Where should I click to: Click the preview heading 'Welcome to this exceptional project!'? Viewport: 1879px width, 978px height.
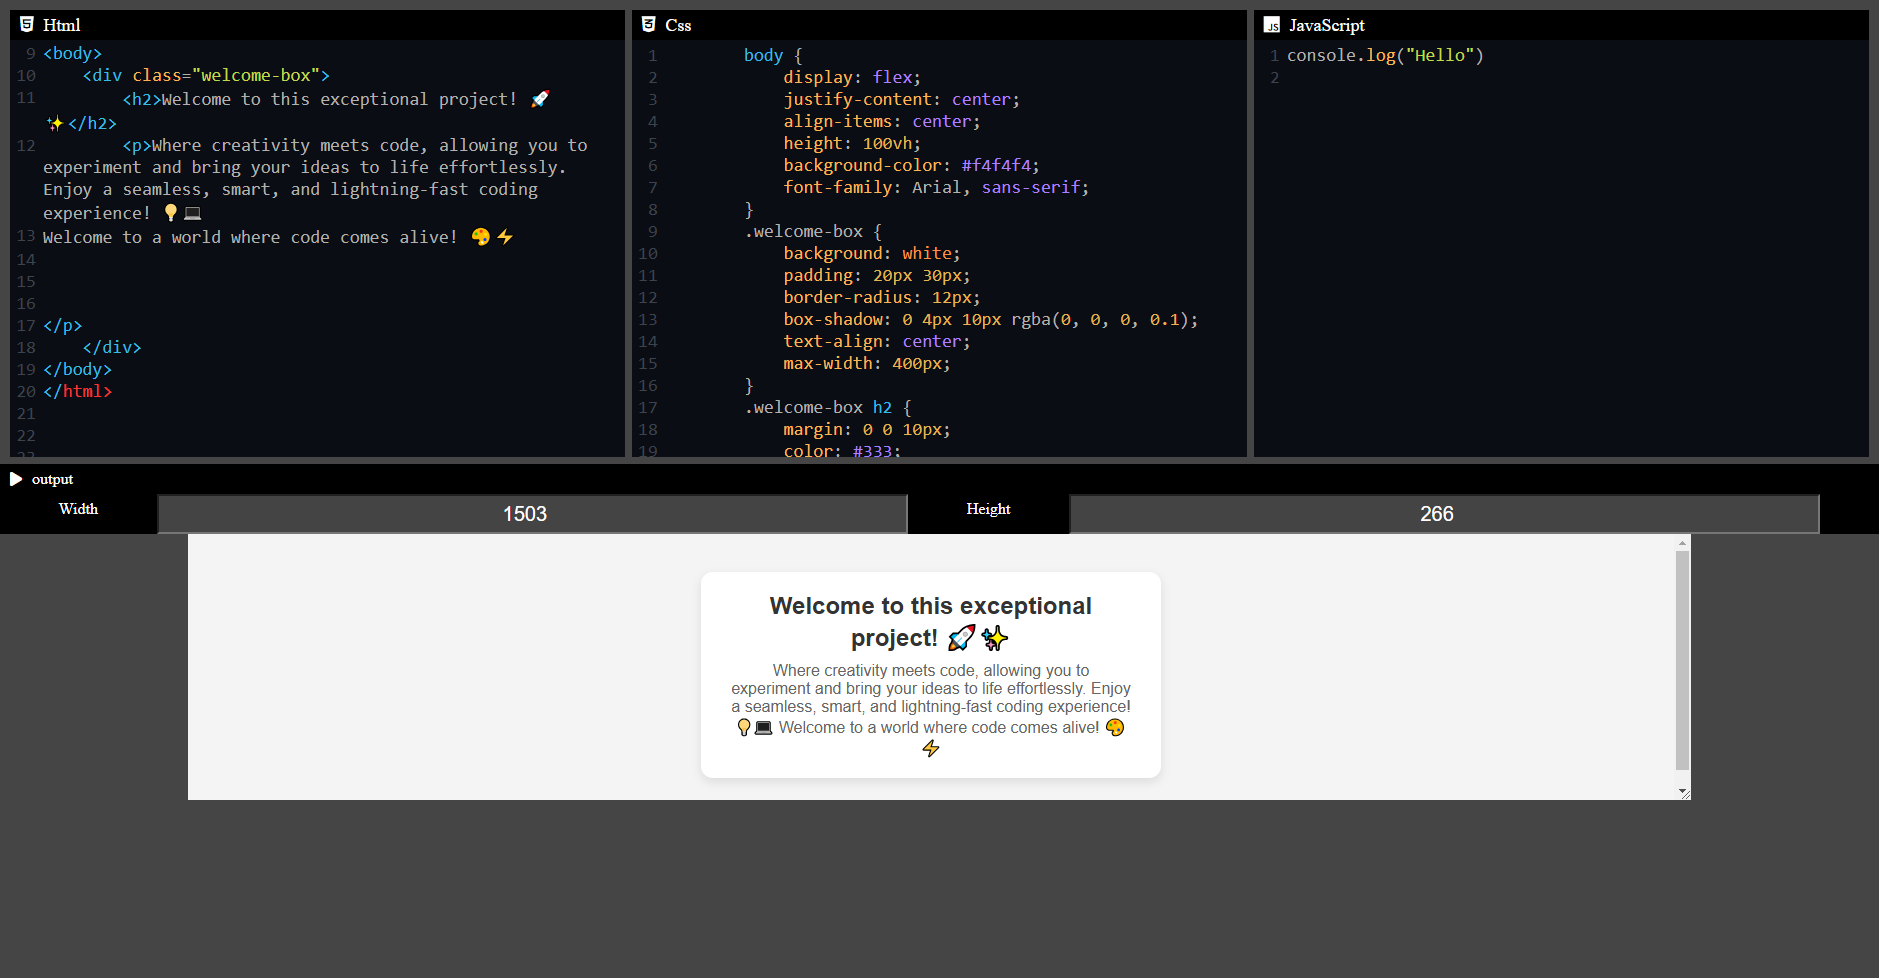coord(930,622)
